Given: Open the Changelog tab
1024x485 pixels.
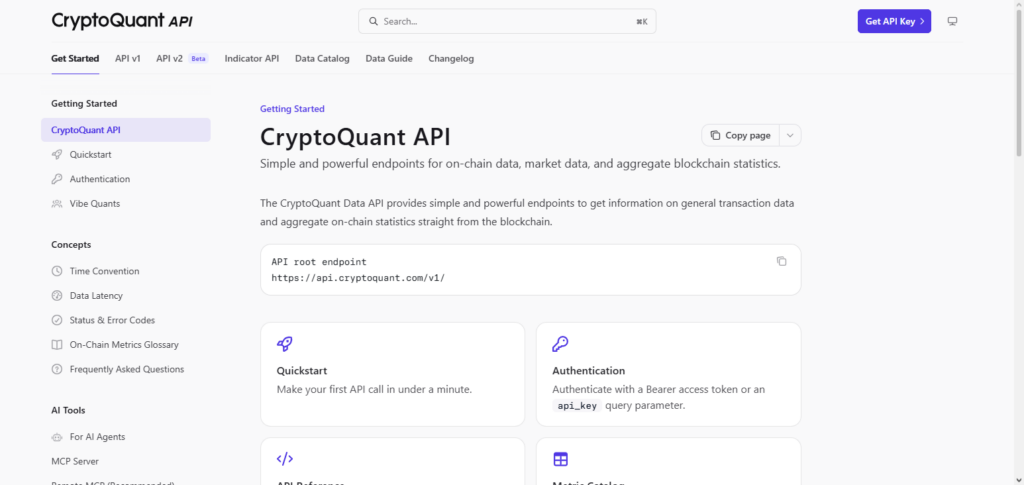Looking at the screenshot, I should (x=451, y=59).
